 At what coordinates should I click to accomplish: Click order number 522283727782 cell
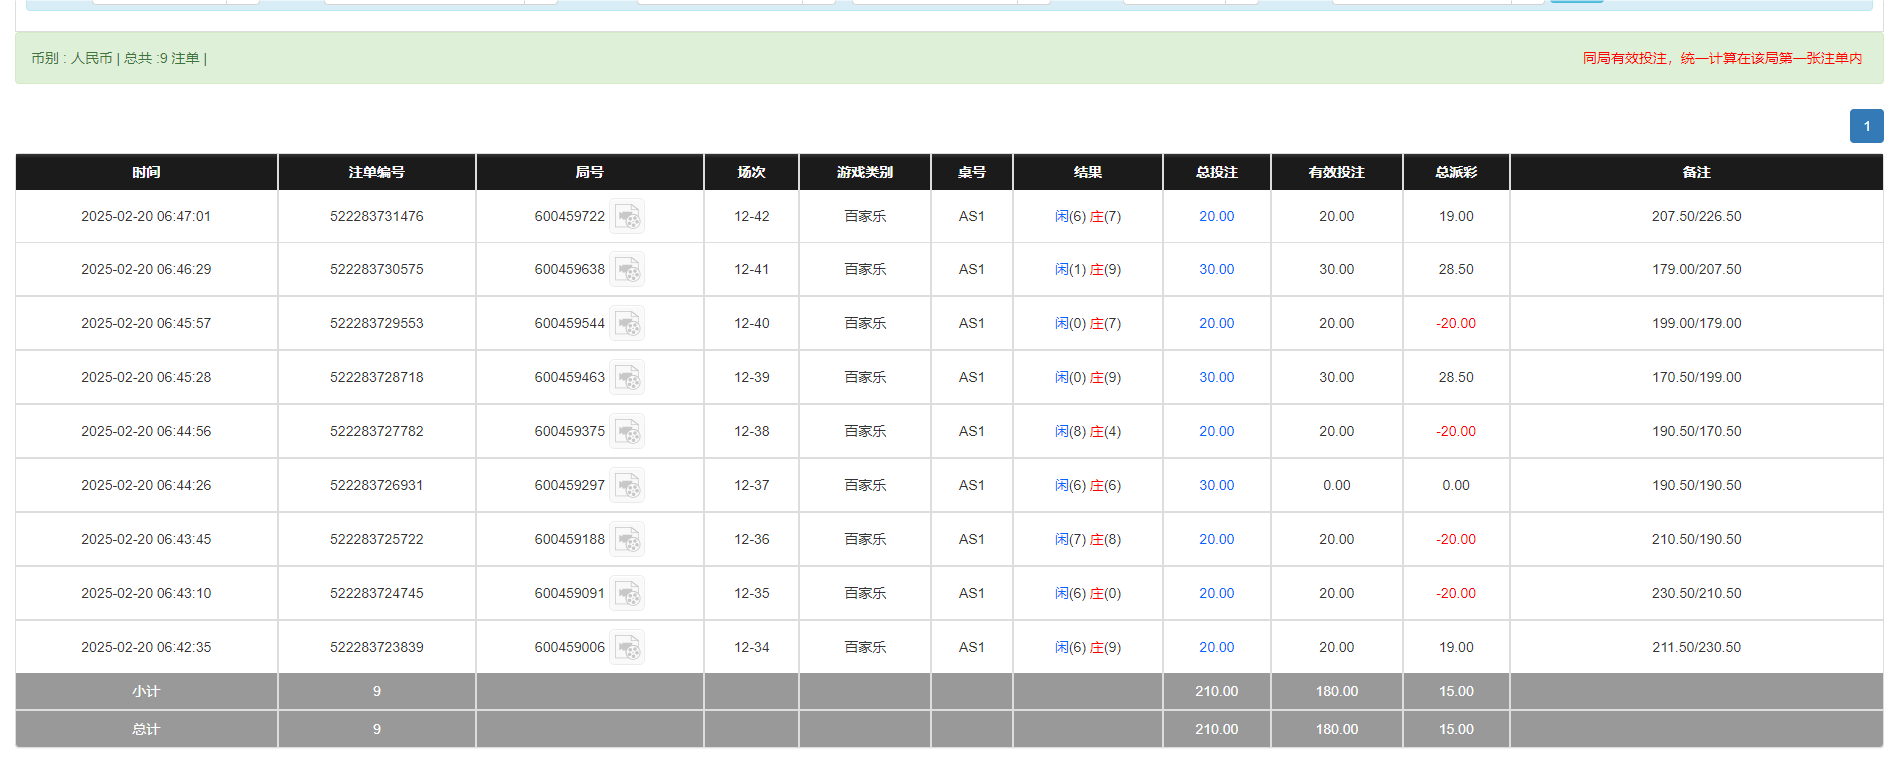(x=376, y=432)
